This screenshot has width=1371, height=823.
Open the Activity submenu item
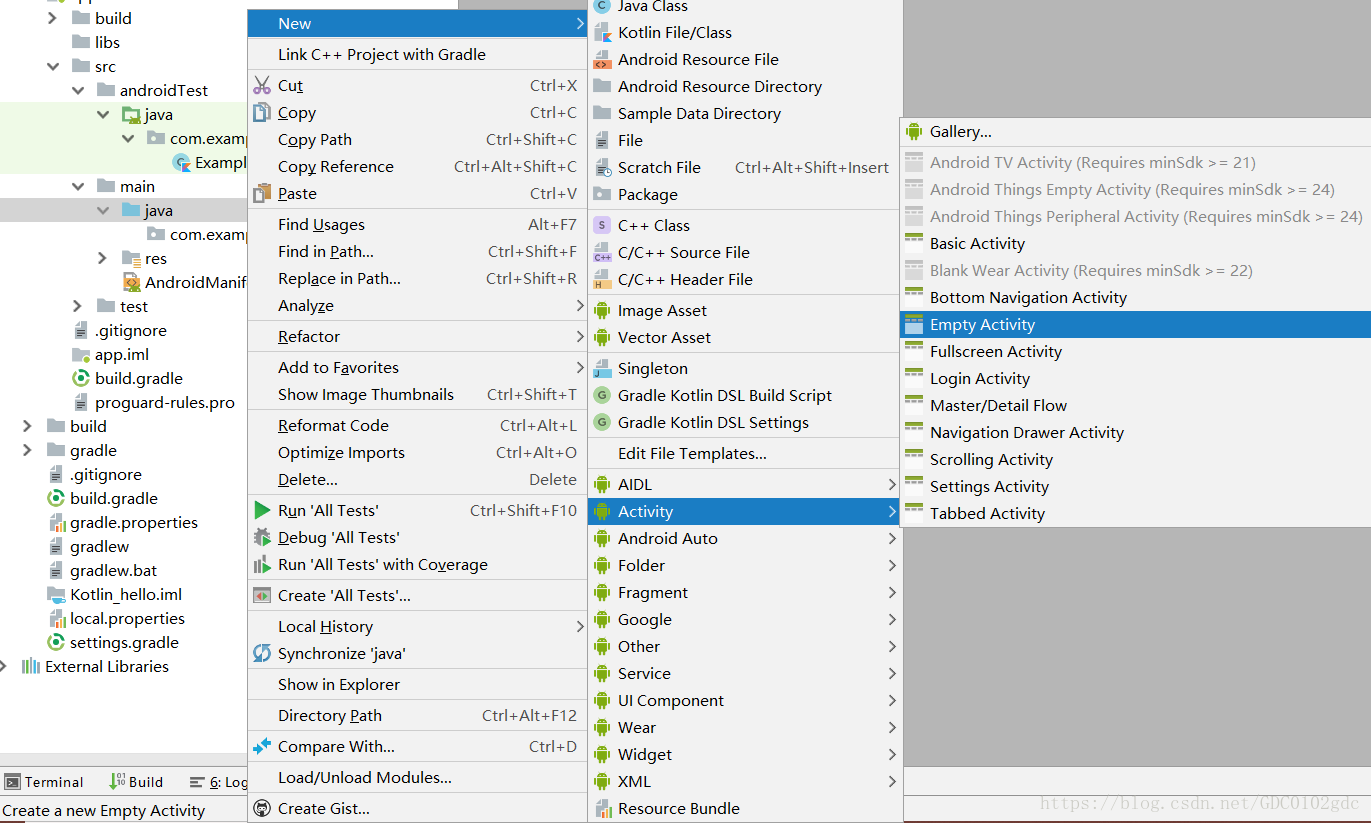pos(745,512)
